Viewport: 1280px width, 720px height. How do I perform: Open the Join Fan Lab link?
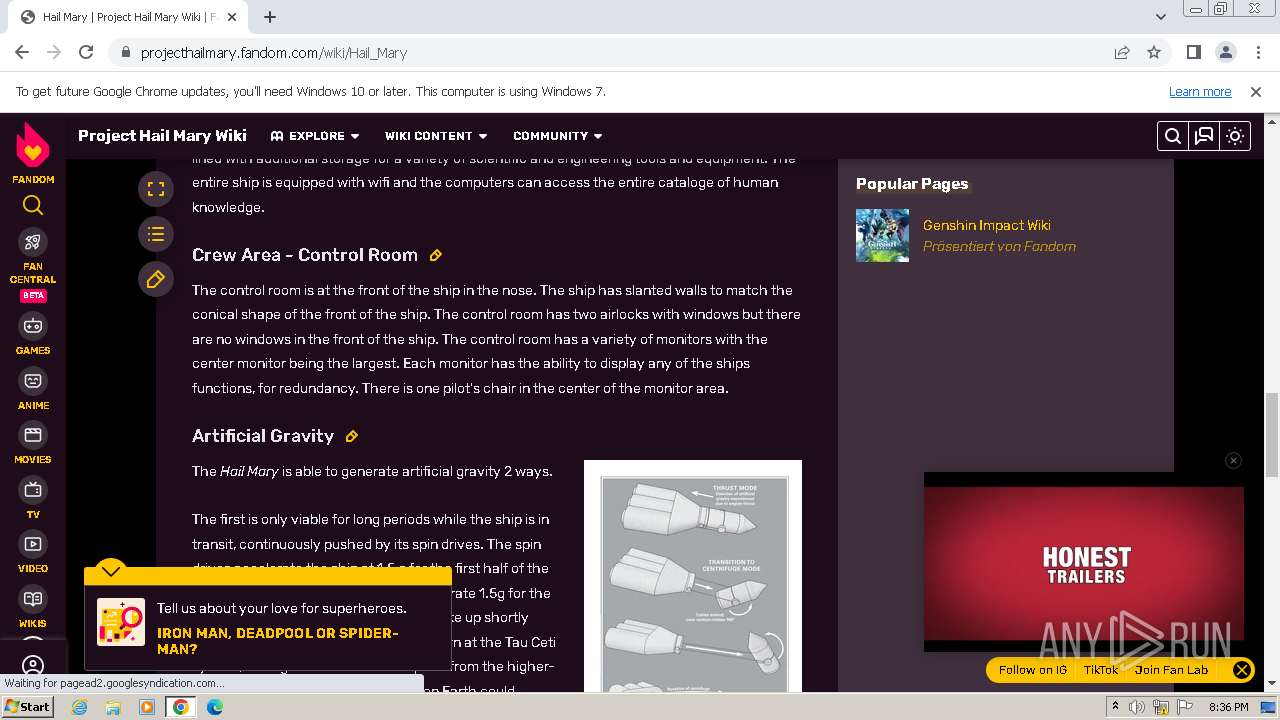(x=1171, y=670)
